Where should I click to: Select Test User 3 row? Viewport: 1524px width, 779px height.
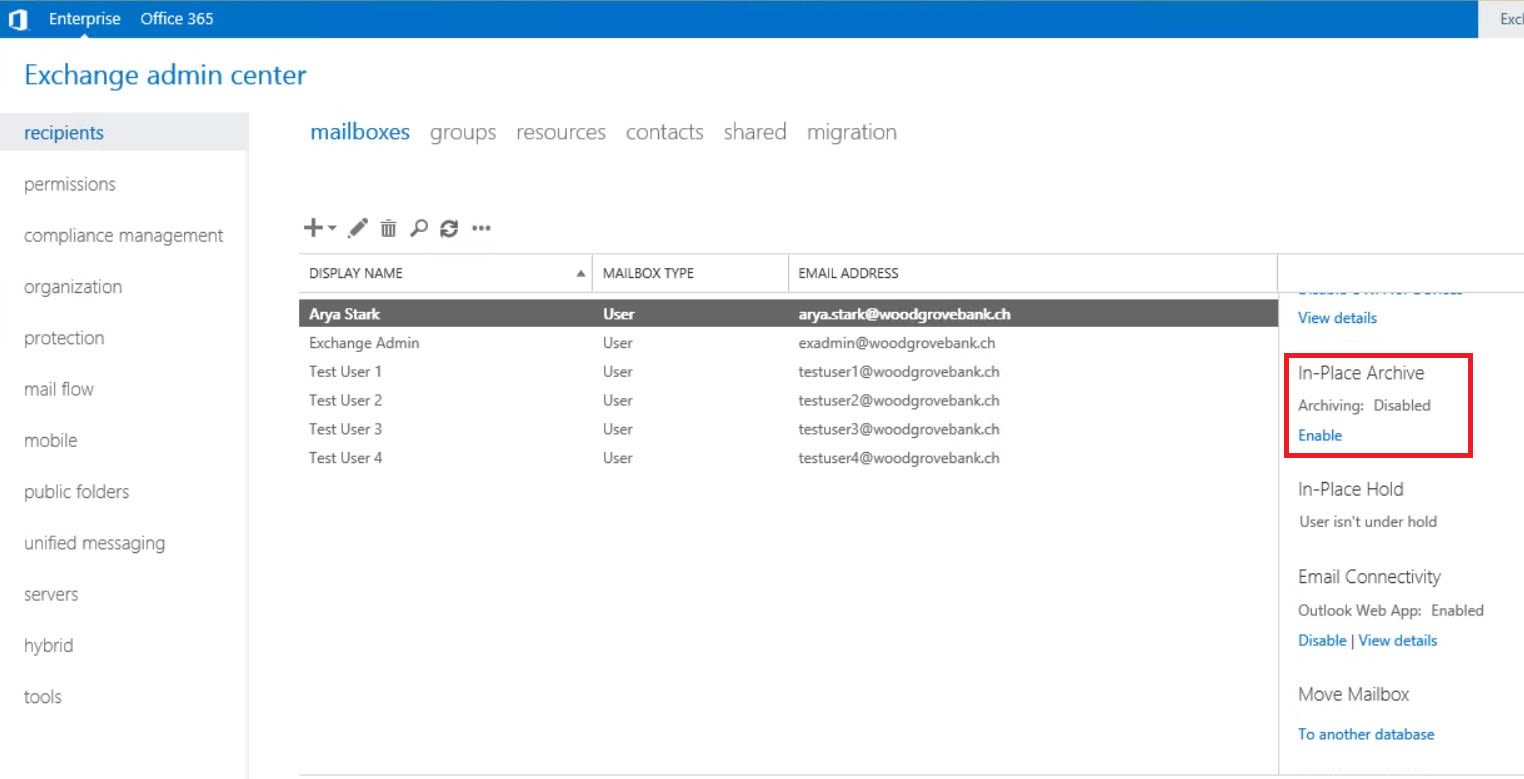coord(788,429)
